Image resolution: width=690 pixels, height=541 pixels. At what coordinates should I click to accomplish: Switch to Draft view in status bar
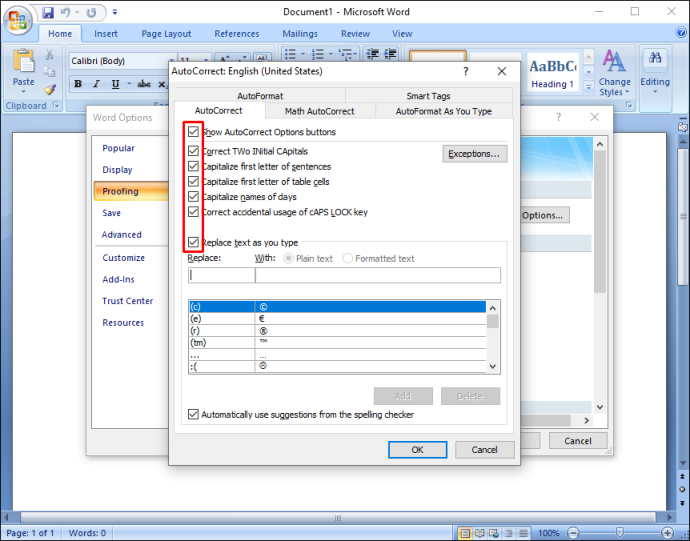[x=523, y=533]
